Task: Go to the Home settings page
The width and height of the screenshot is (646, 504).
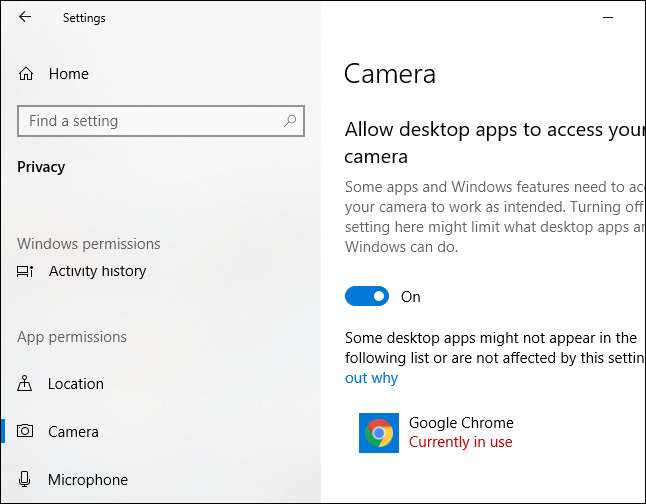Action: 68,74
